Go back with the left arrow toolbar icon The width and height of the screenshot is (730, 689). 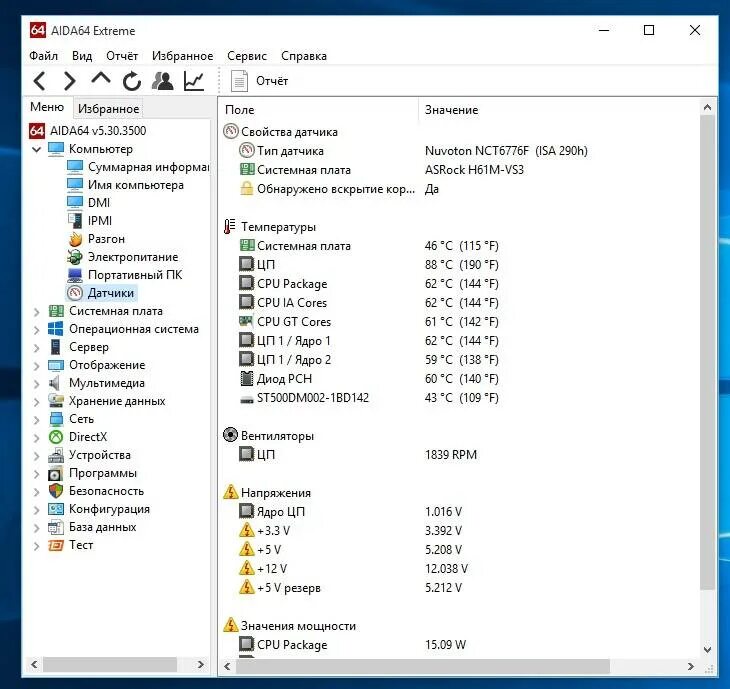[x=40, y=81]
